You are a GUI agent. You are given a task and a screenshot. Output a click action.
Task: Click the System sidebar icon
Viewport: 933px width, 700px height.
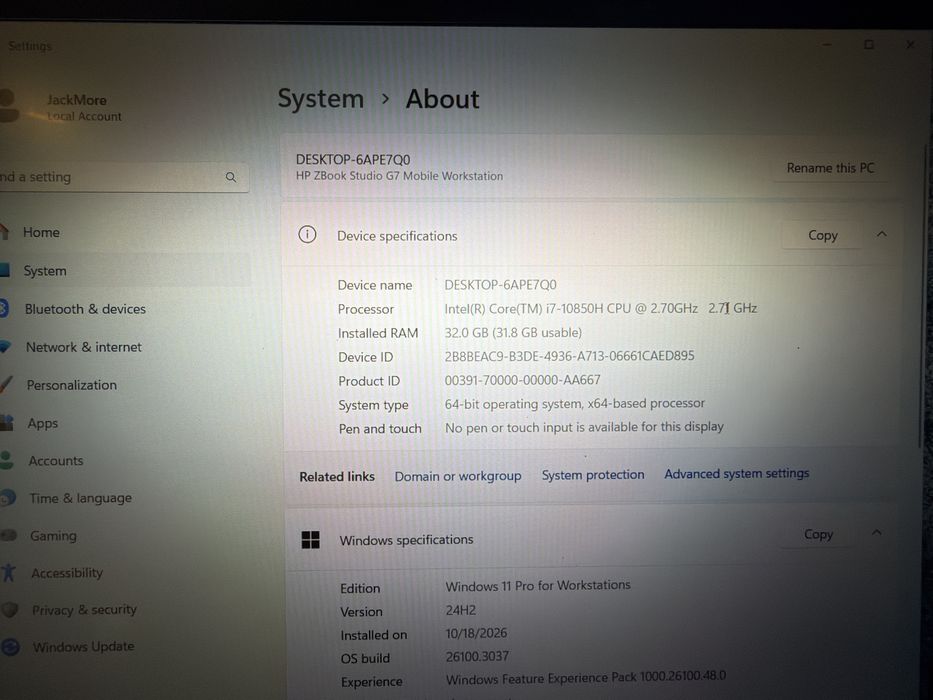(5, 270)
